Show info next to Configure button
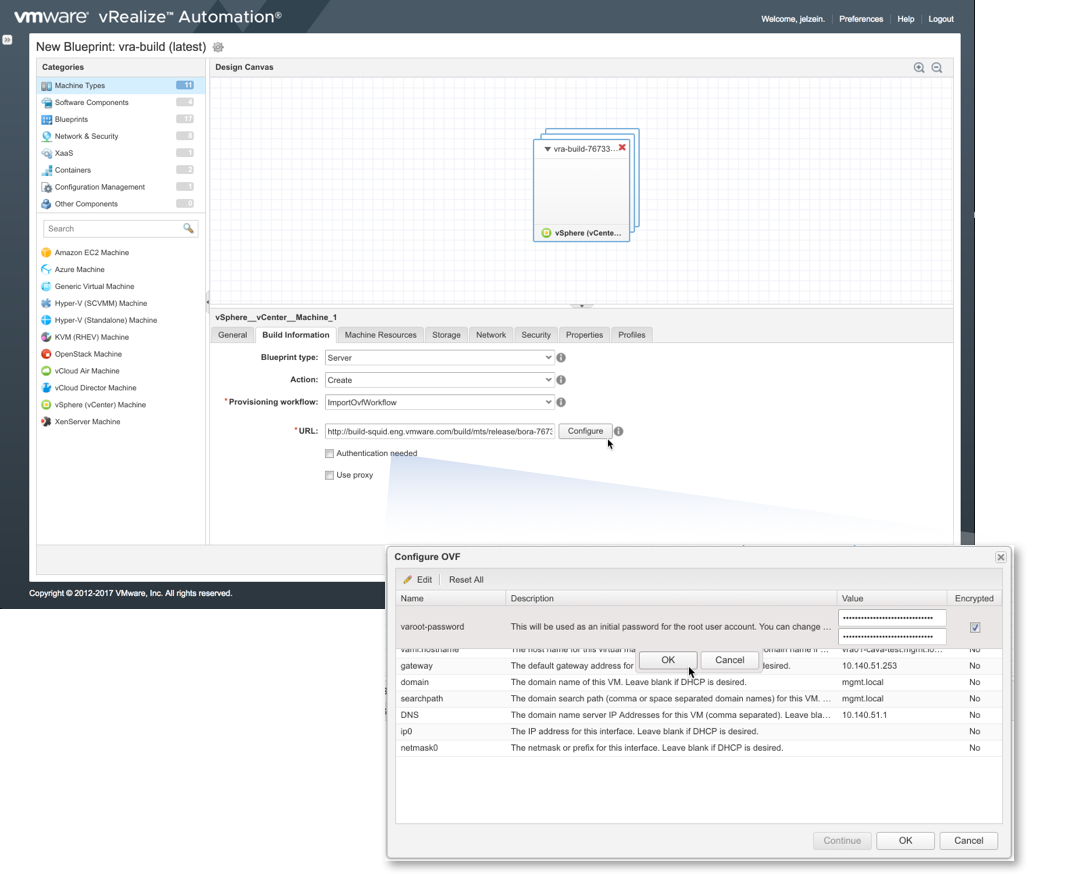This screenshot has height=874, width=1068. point(618,431)
